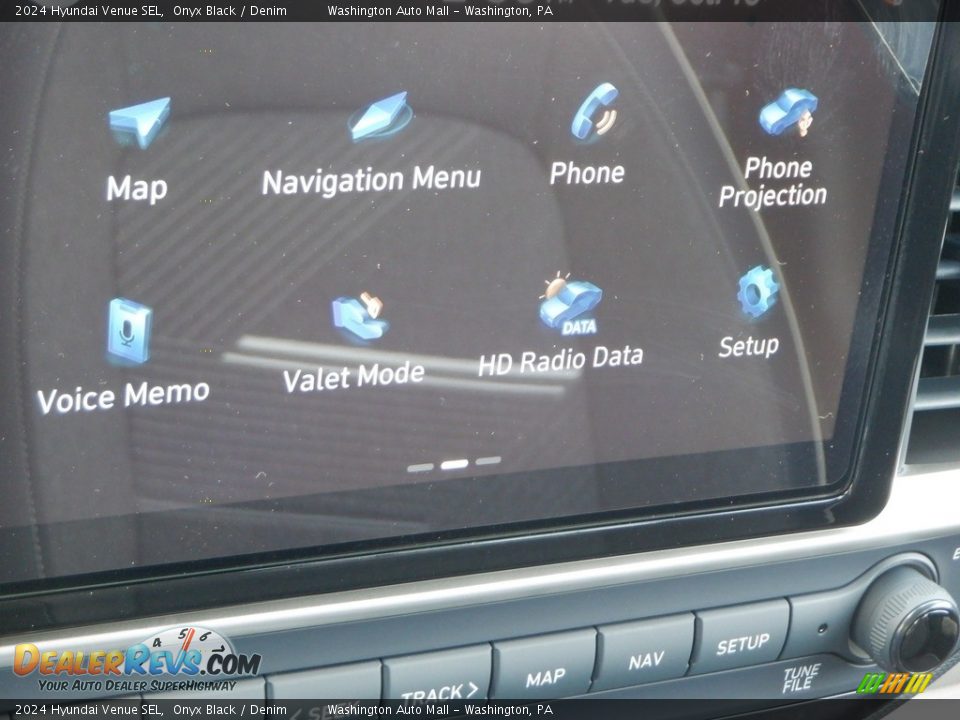The height and width of the screenshot is (720, 960).
Task: Select the 'HD Radio Data' label
Action: 561,360
